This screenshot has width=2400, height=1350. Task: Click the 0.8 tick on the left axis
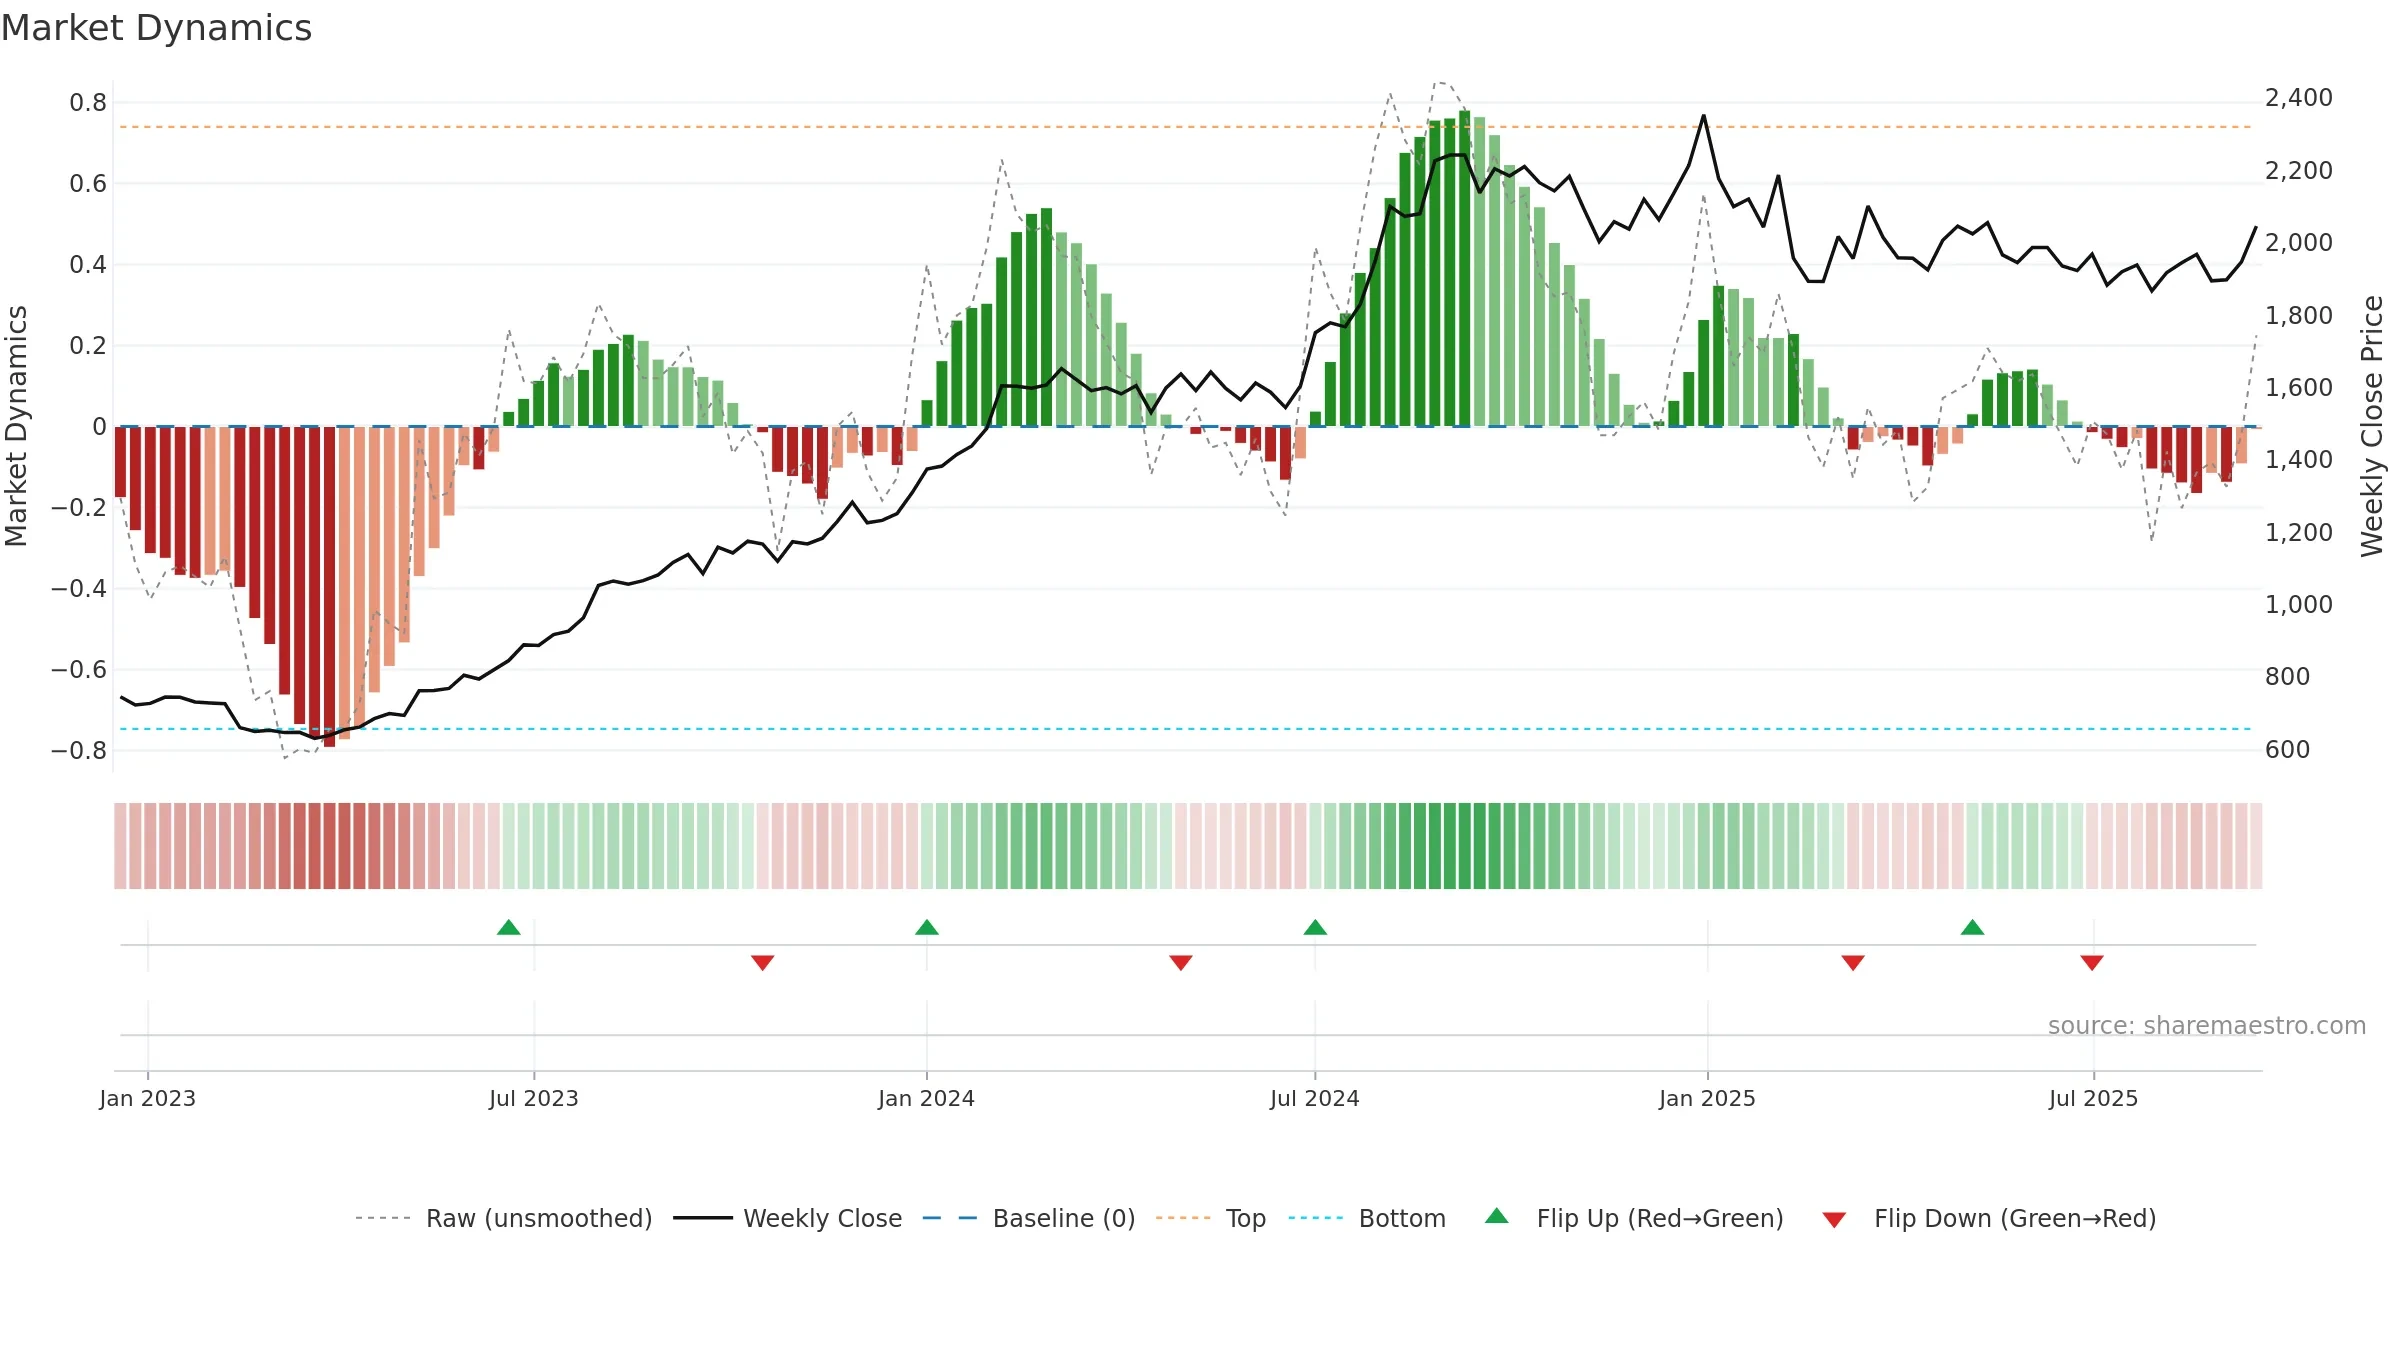[88, 103]
